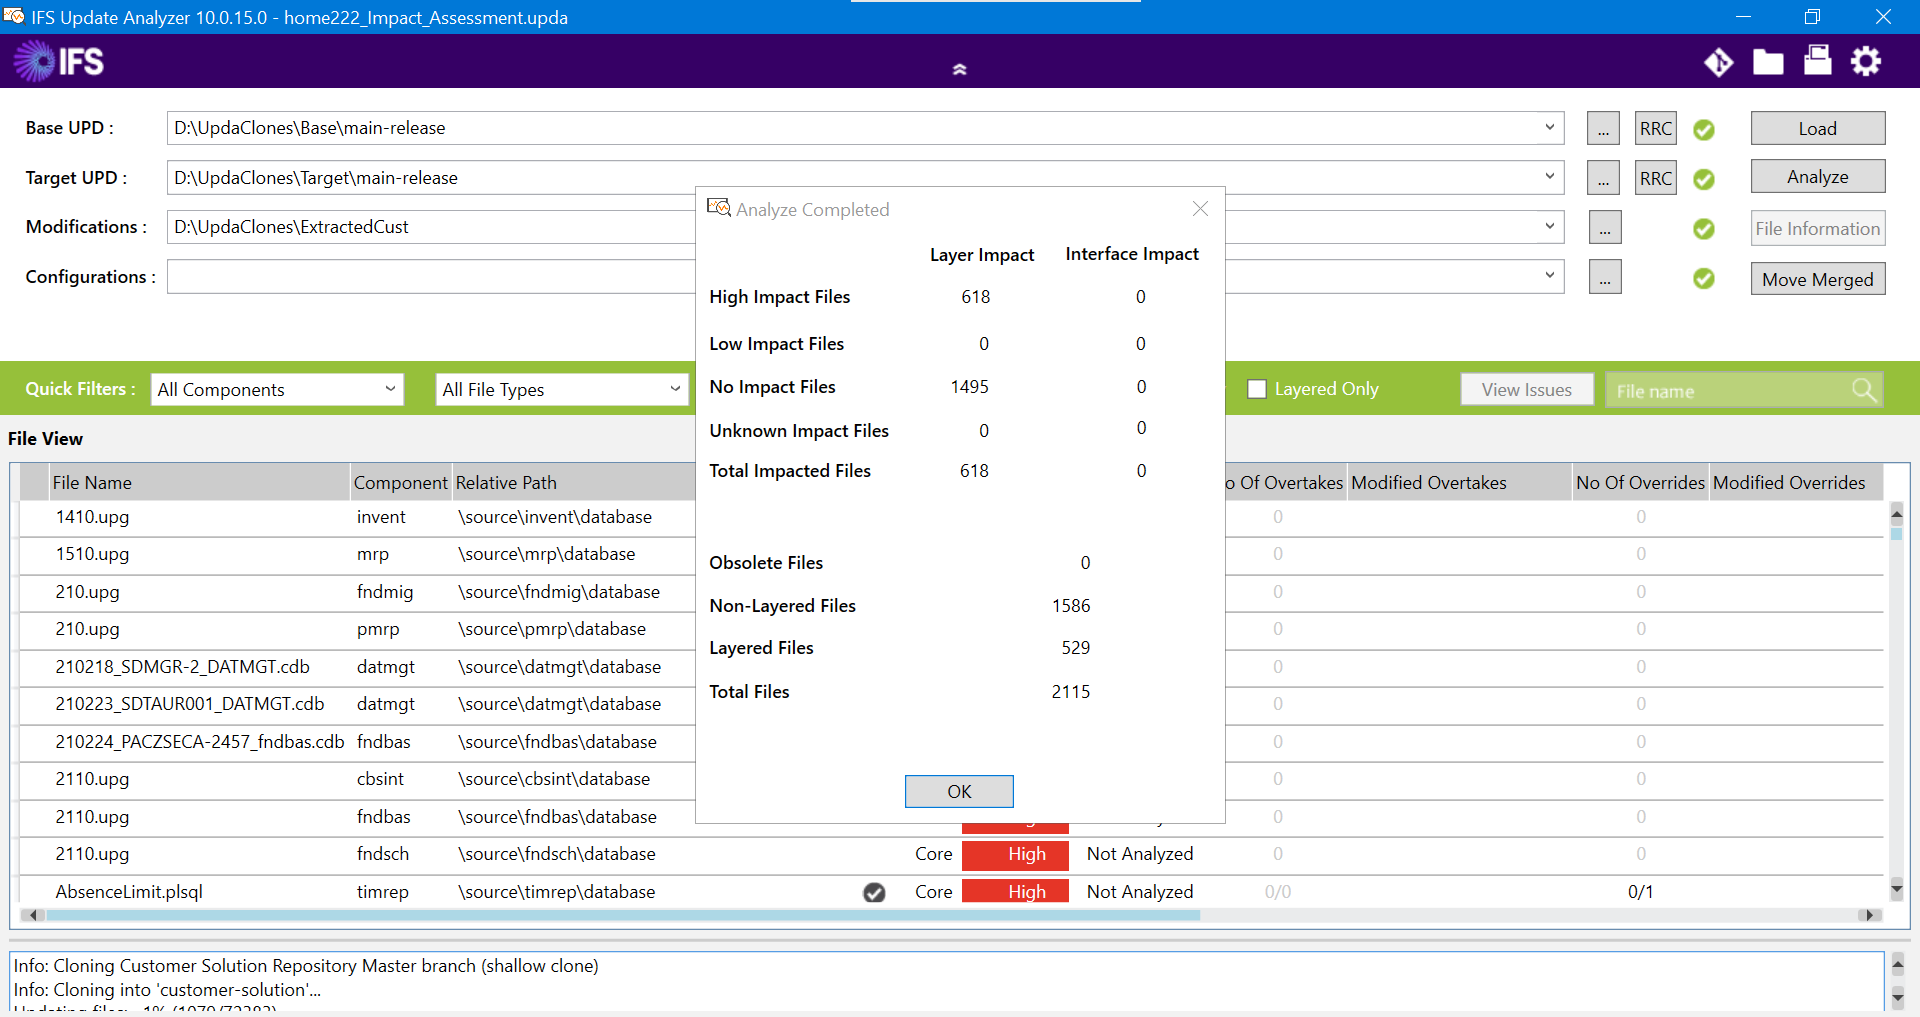Select the 1510.upg file row
This screenshot has width=1920, height=1017.
tap(356, 555)
